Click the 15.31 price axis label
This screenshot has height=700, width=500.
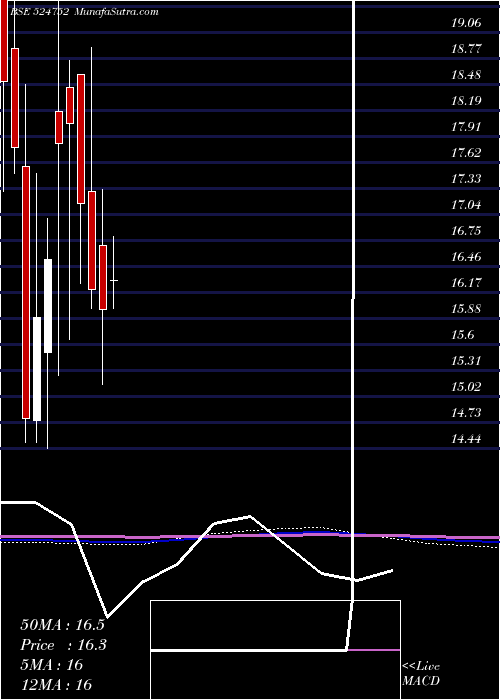(x=467, y=361)
